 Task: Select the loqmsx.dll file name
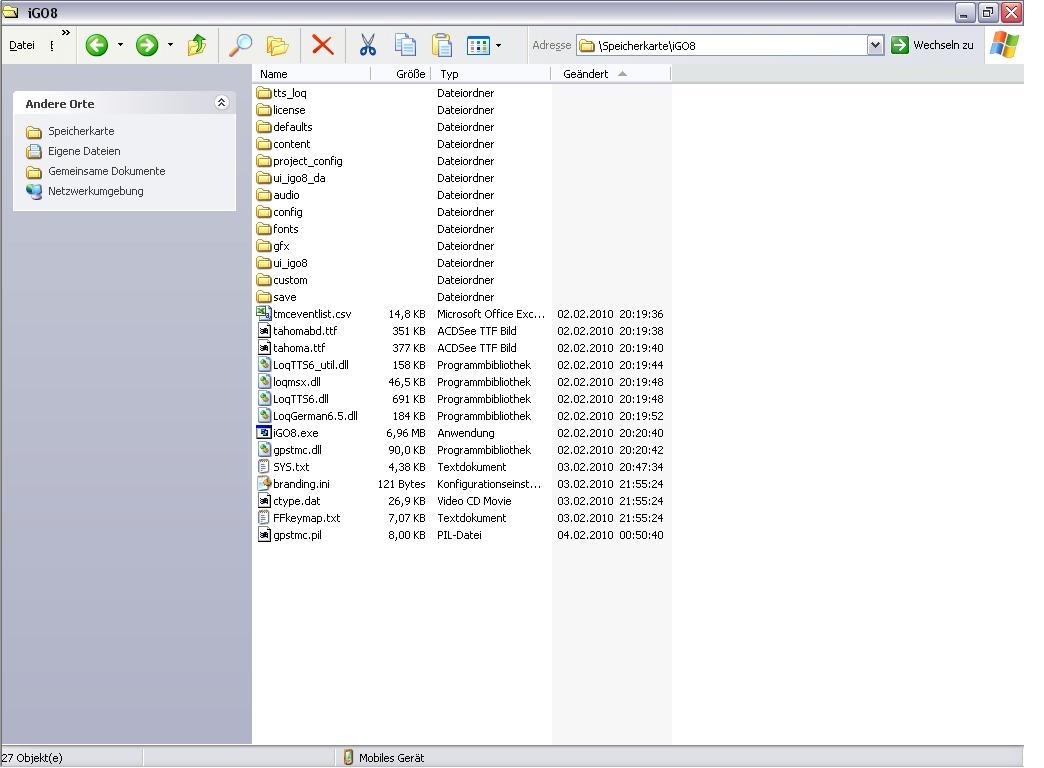297,382
